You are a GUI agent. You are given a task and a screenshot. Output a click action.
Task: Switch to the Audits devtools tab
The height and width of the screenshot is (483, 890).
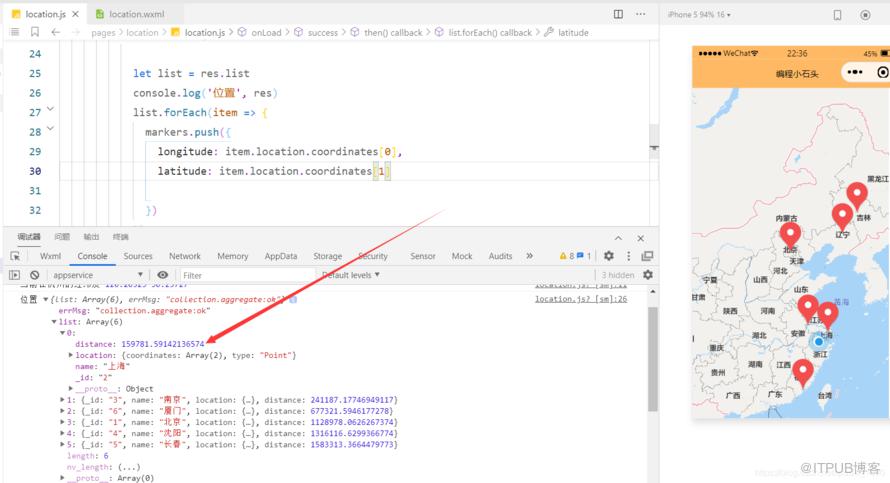tap(500, 256)
